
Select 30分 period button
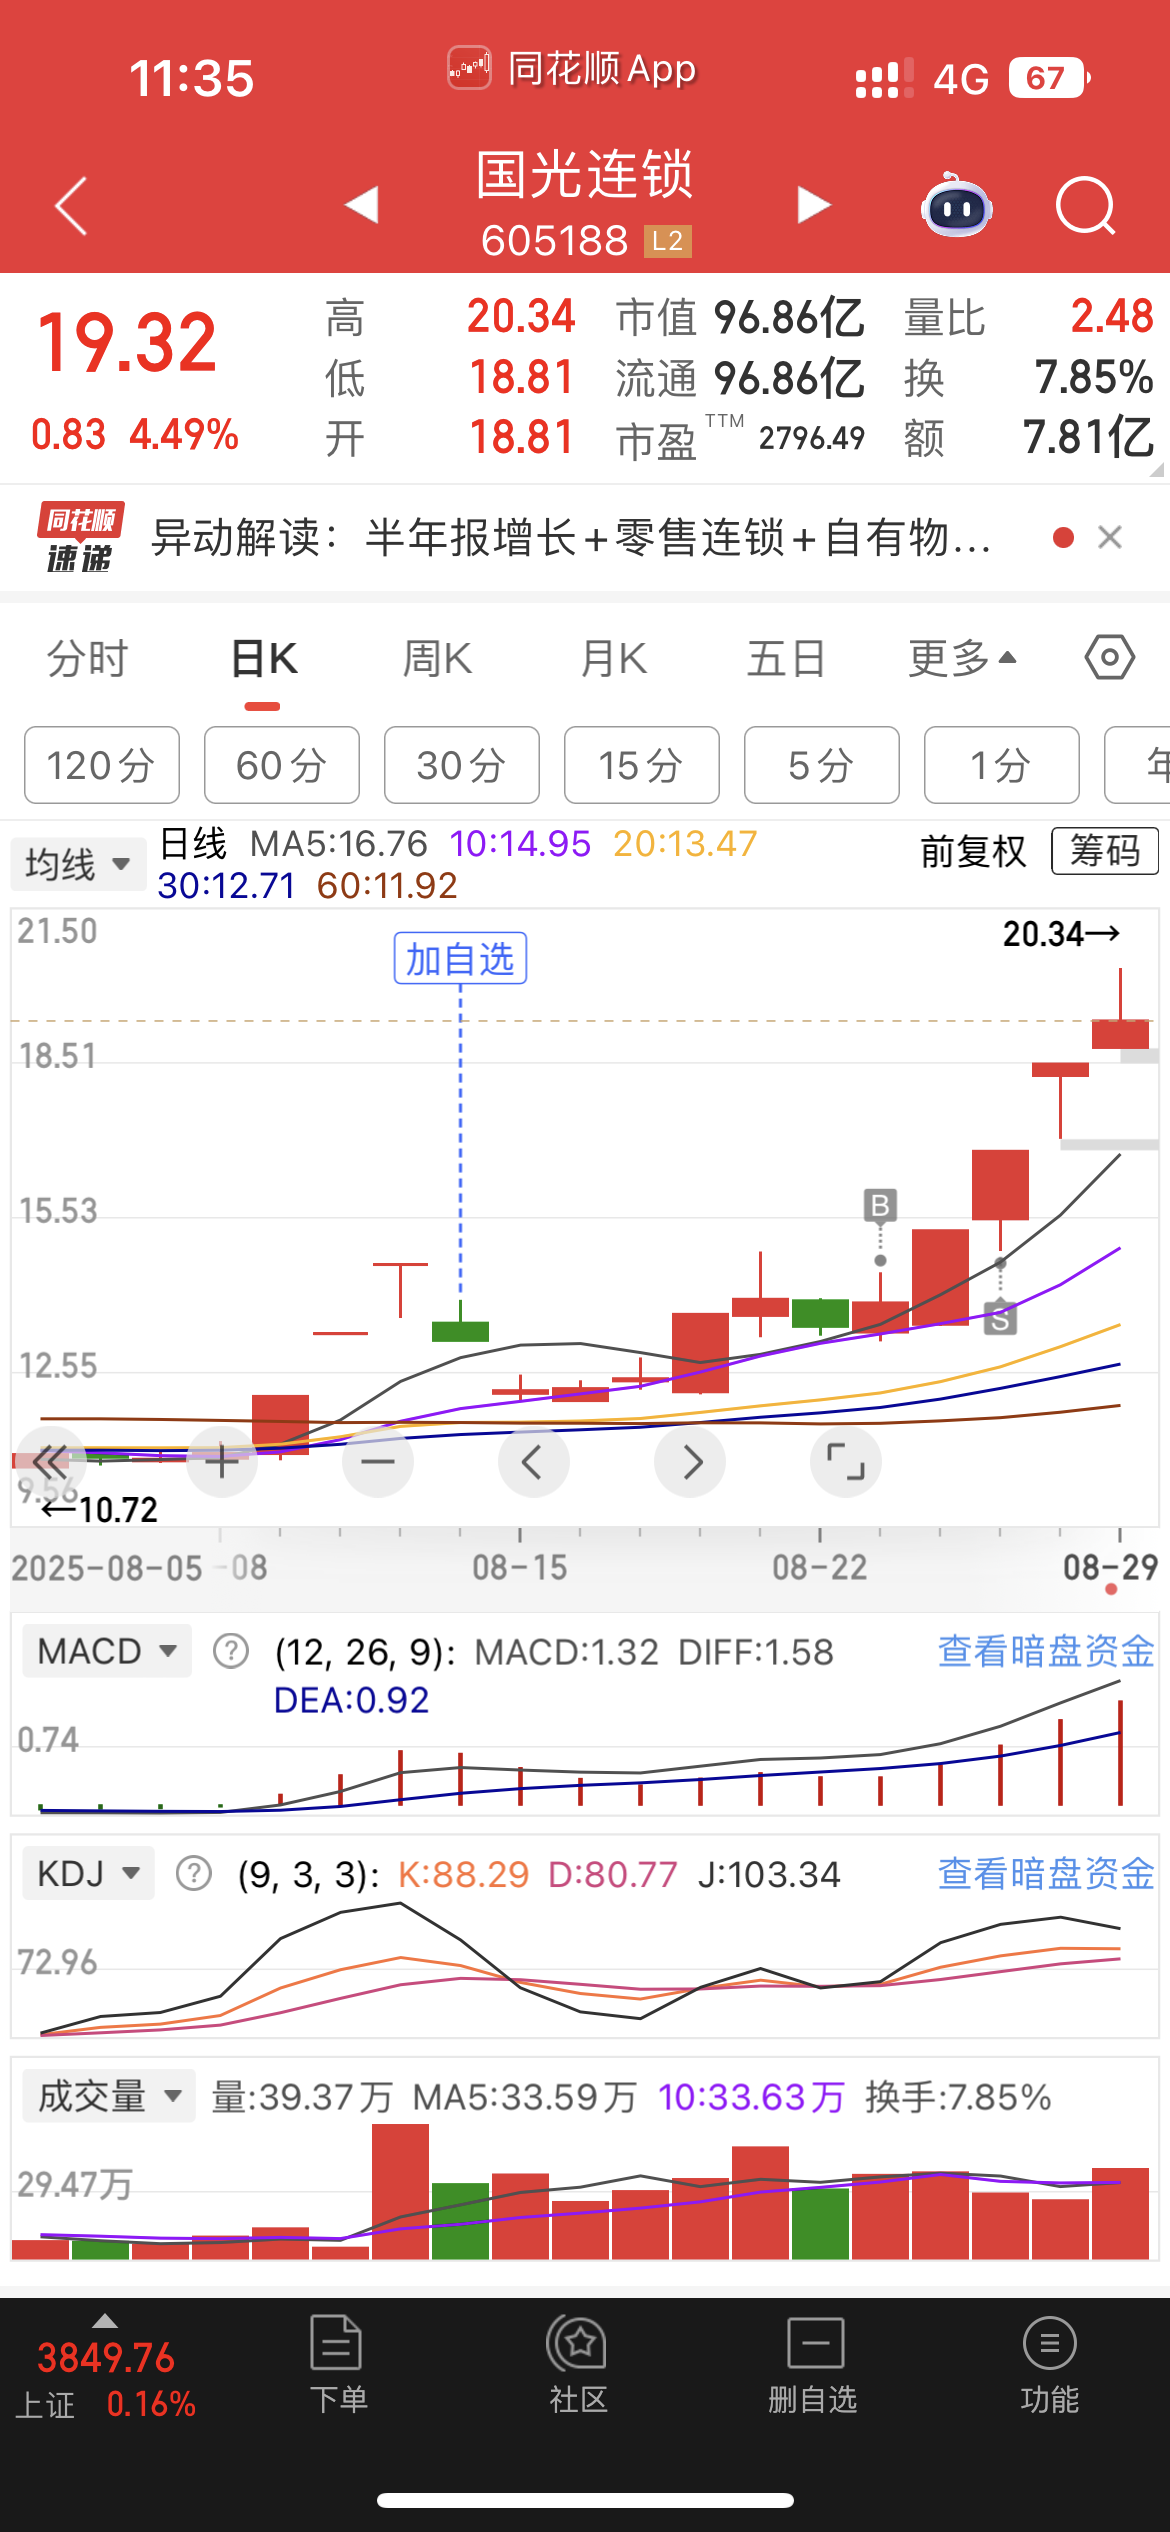click(462, 765)
